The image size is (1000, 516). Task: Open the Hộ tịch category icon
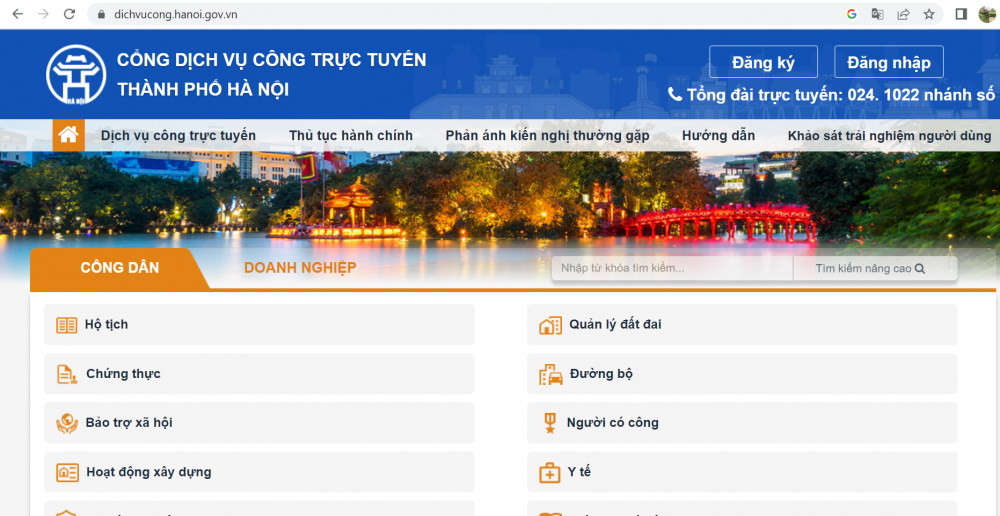67,325
